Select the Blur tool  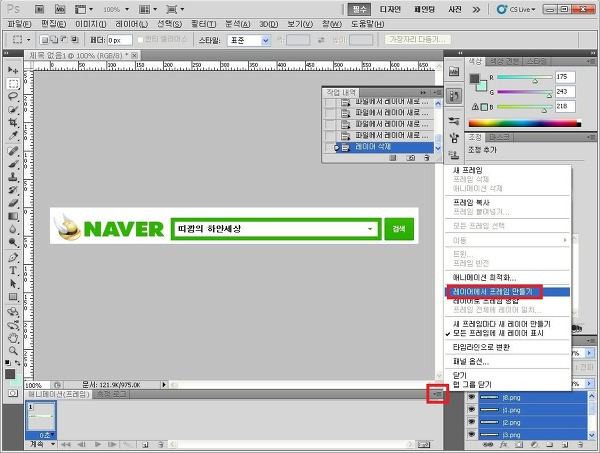click(13, 229)
